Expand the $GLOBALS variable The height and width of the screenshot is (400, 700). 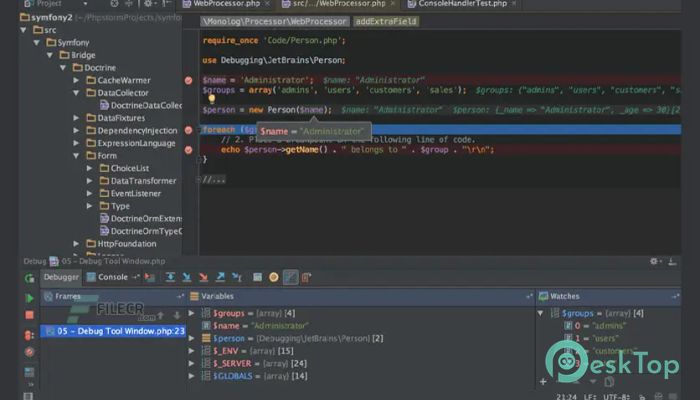coord(192,376)
